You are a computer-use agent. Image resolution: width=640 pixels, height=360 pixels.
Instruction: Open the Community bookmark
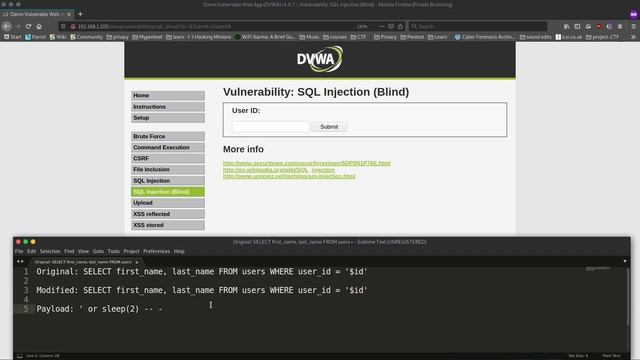click(x=86, y=37)
